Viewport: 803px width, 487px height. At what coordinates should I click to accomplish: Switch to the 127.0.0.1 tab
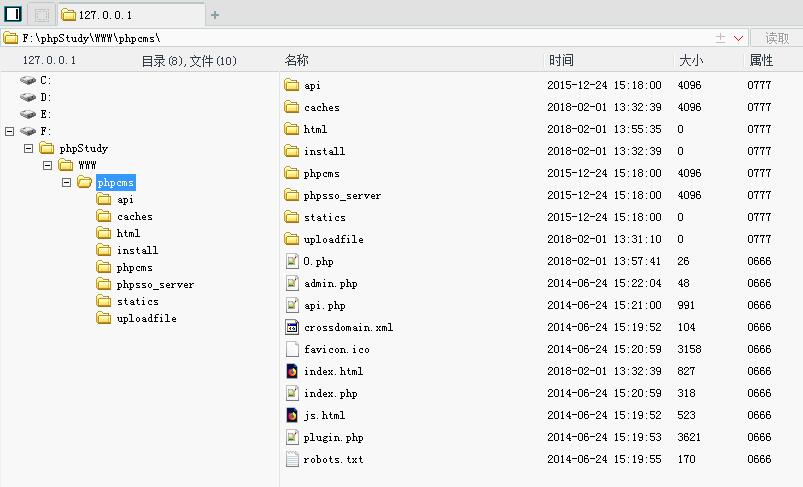[132, 15]
